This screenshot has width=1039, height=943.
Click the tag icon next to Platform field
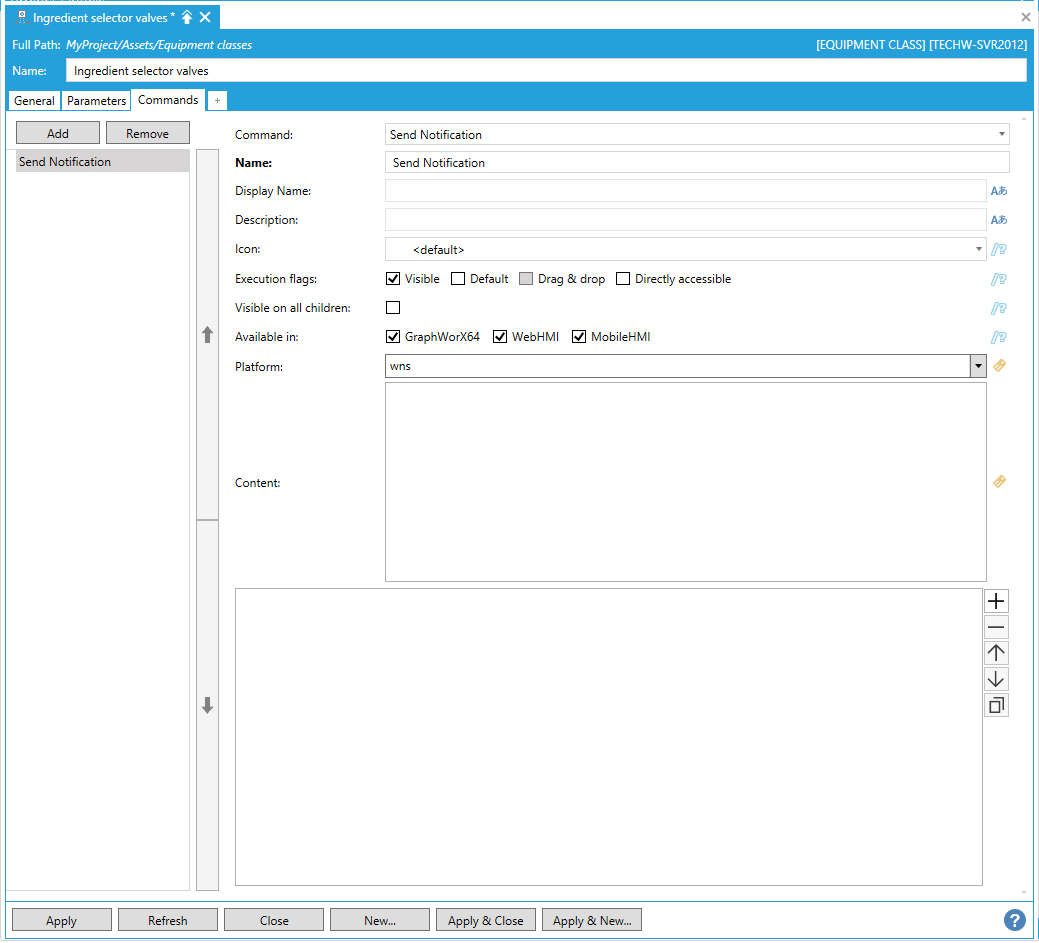998,366
